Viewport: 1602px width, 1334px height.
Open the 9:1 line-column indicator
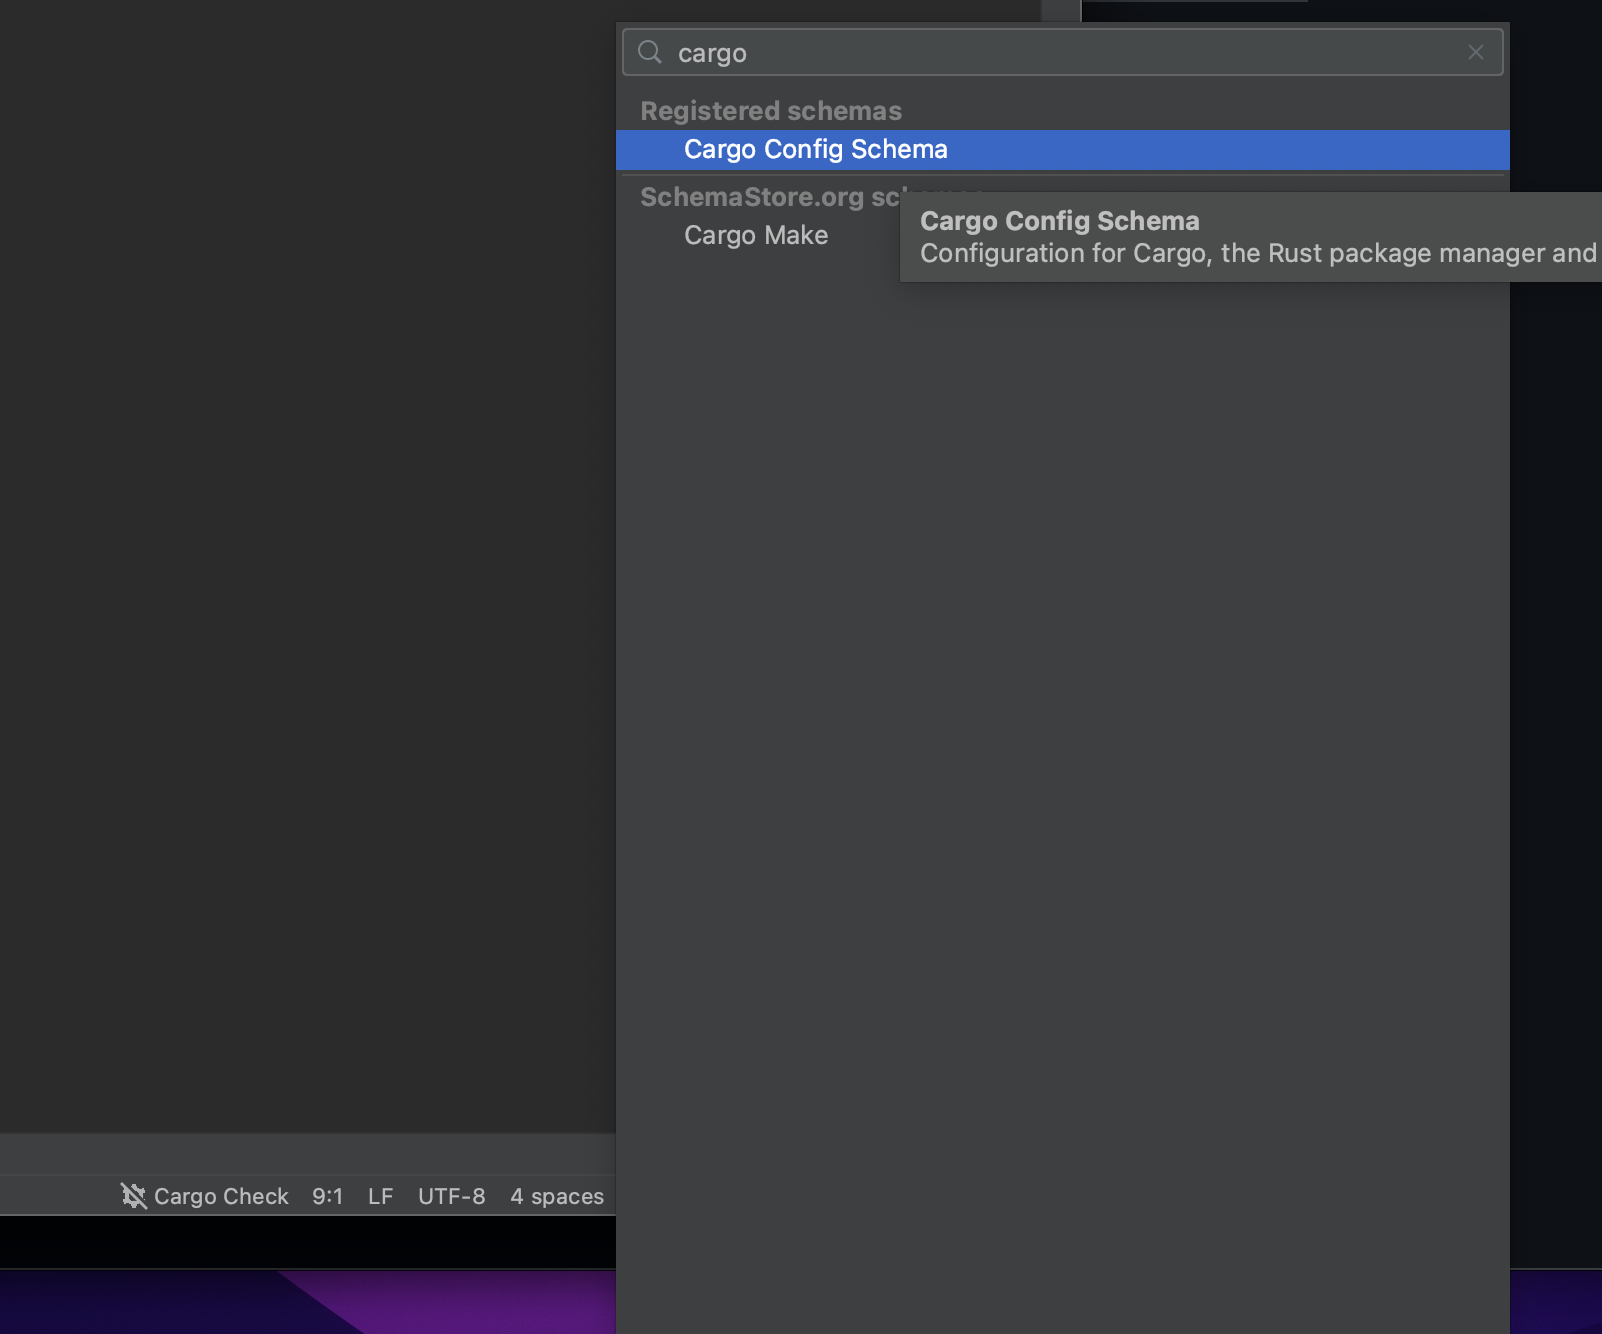tap(327, 1196)
